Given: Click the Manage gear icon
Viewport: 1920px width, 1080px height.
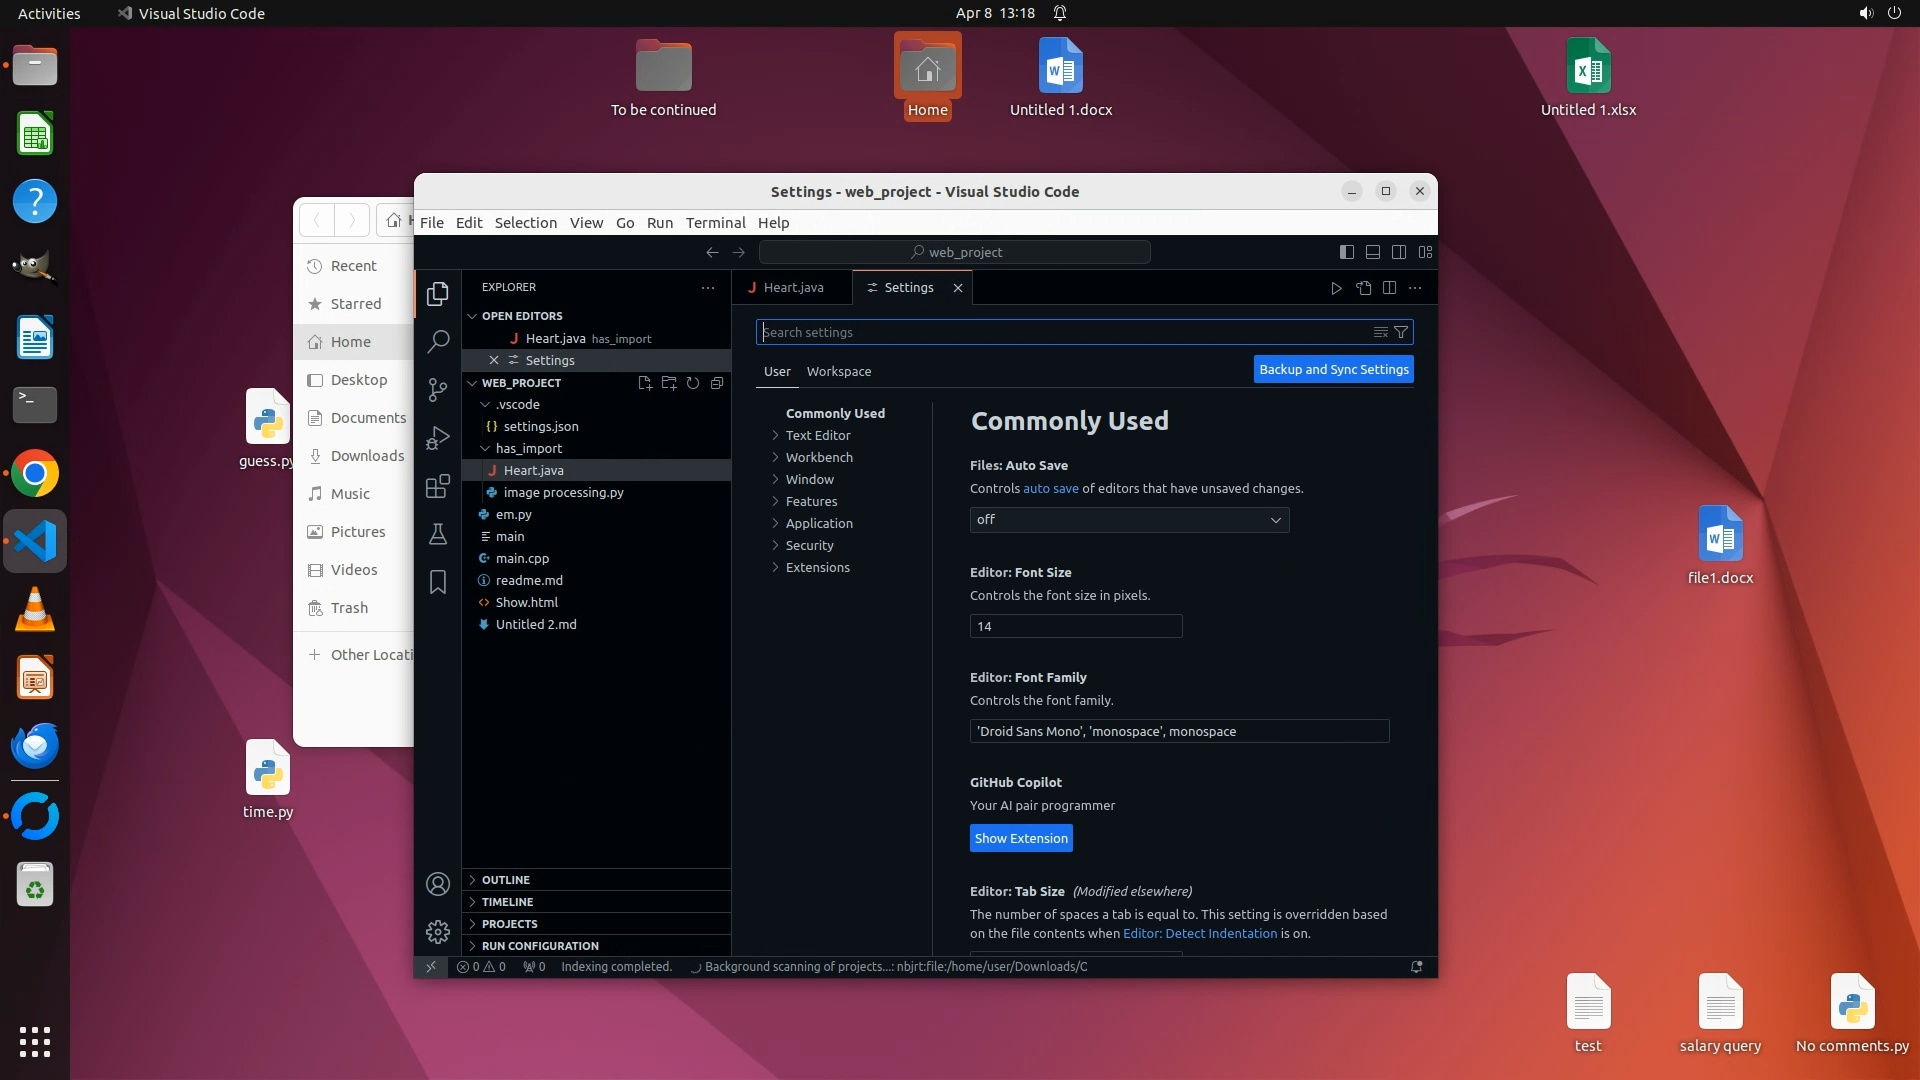Looking at the screenshot, I should tap(437, 932).
